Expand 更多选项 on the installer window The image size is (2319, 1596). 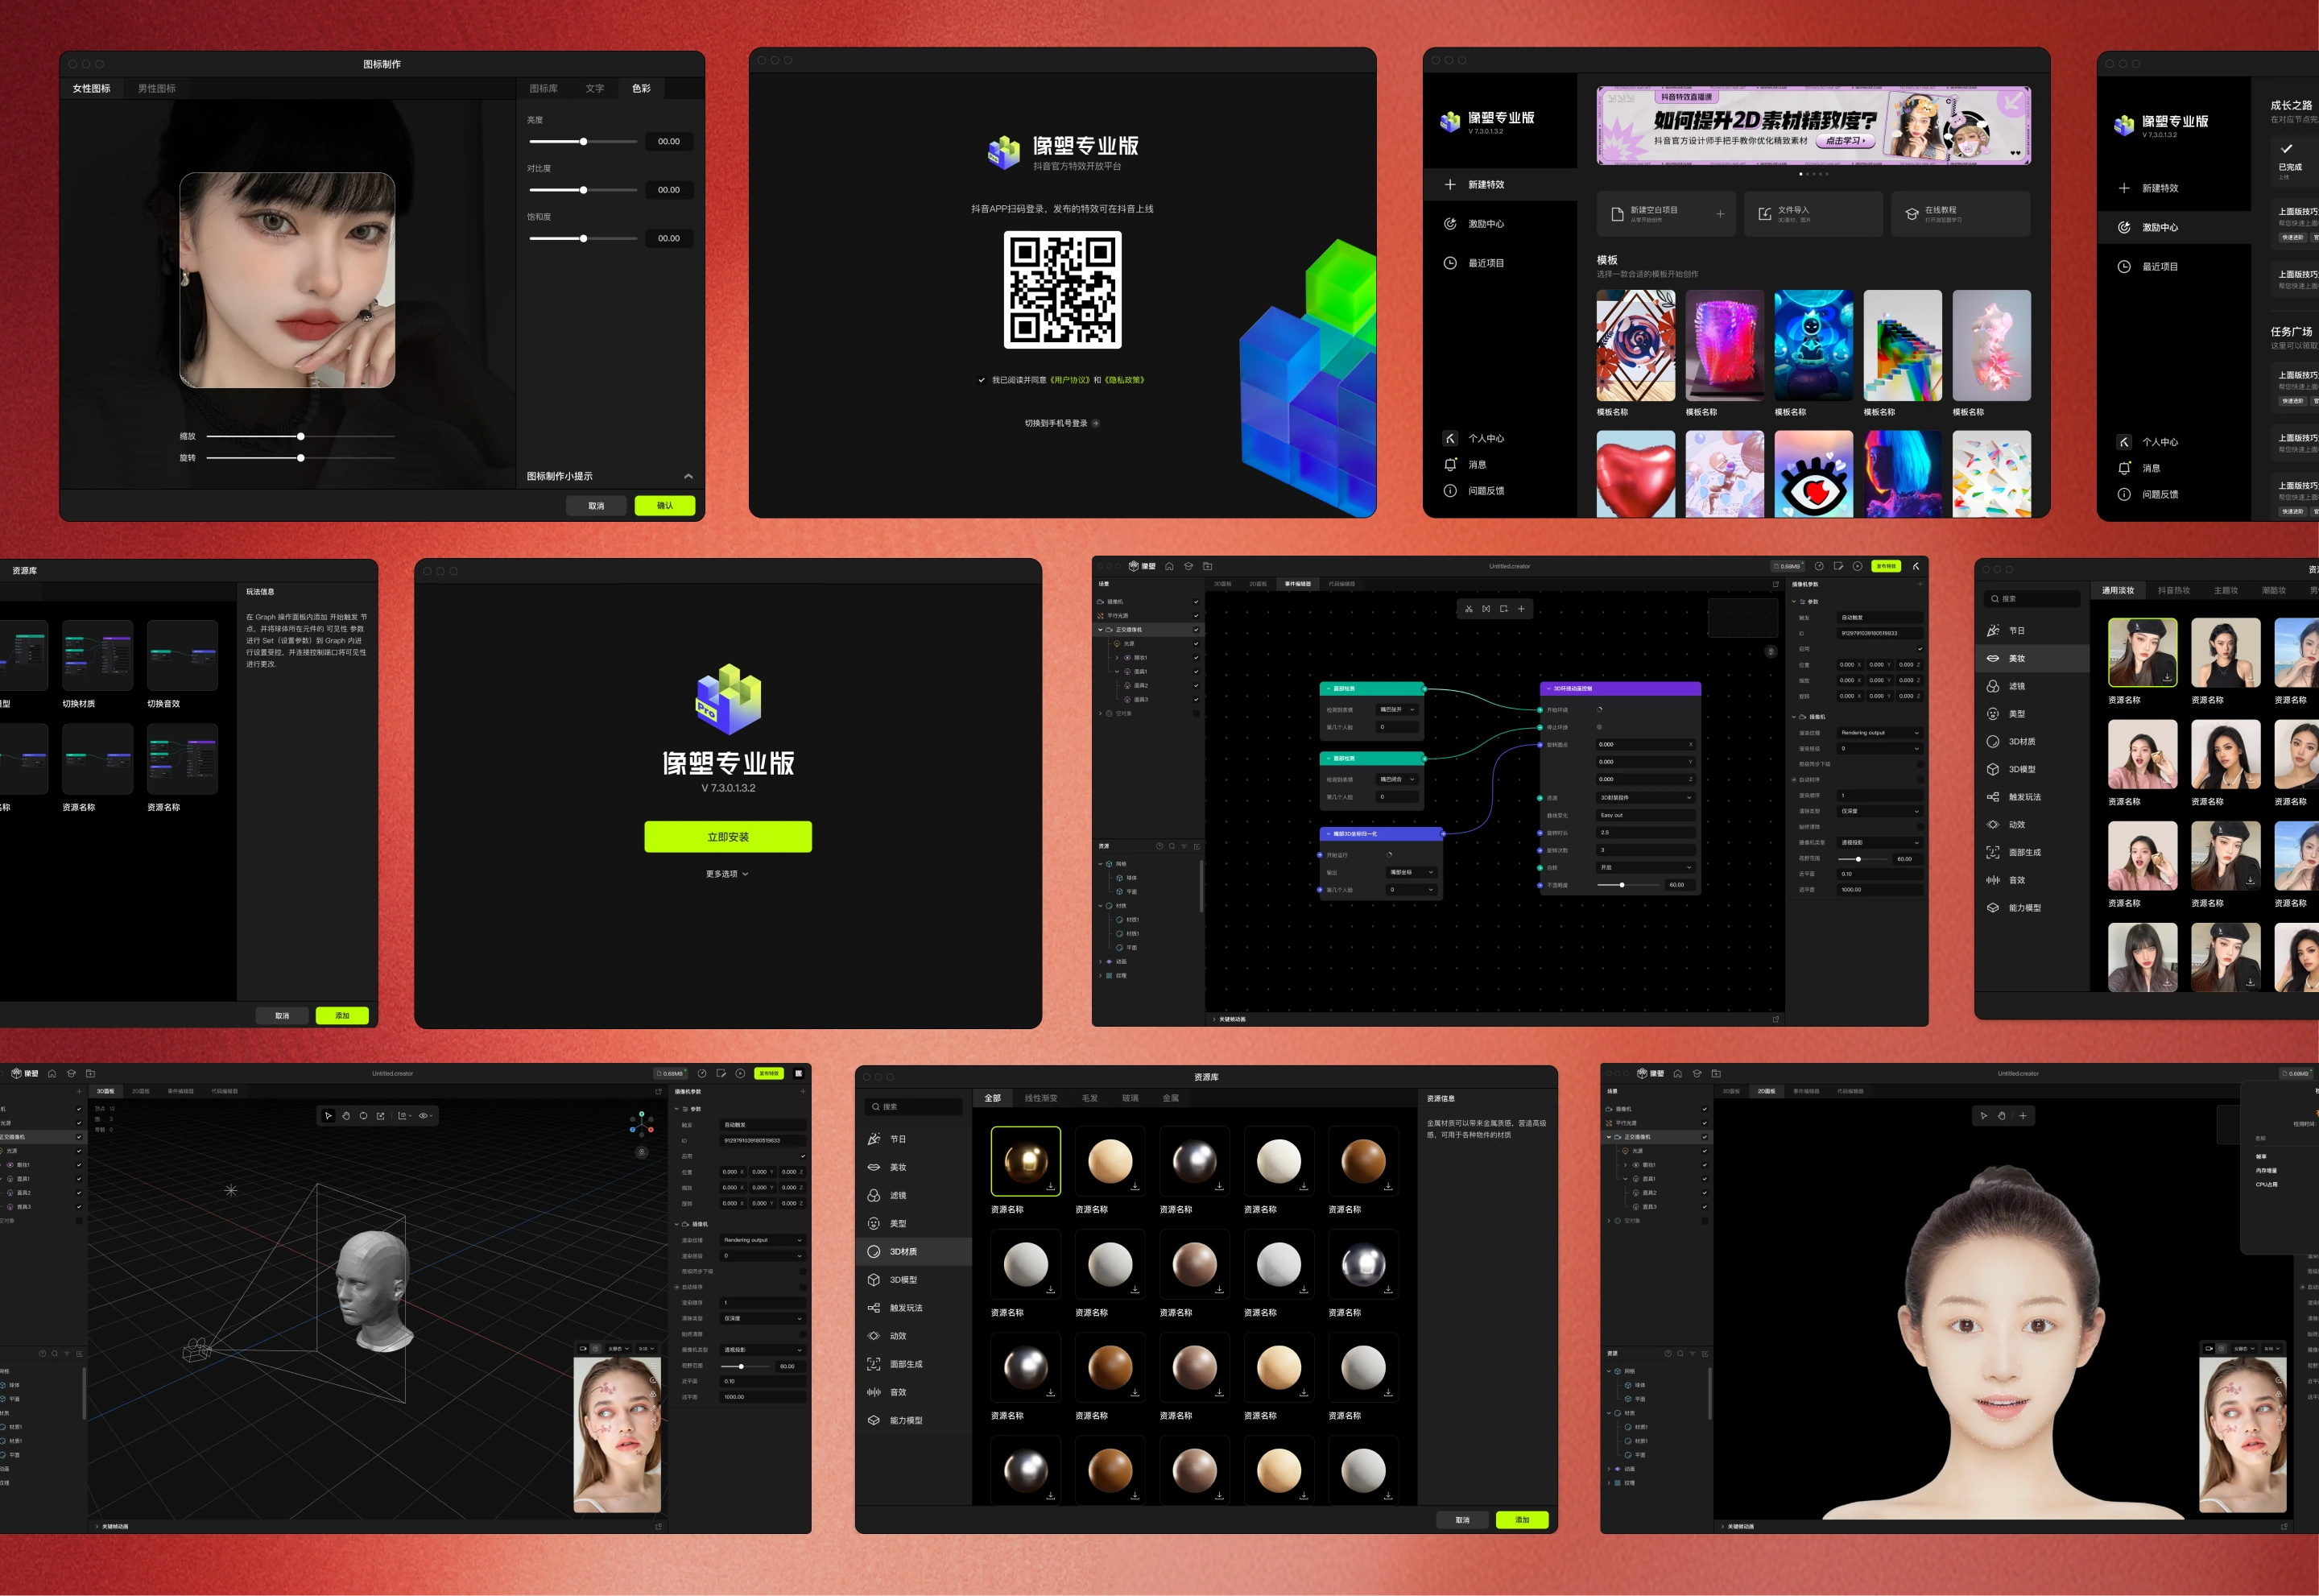(727, 874)
